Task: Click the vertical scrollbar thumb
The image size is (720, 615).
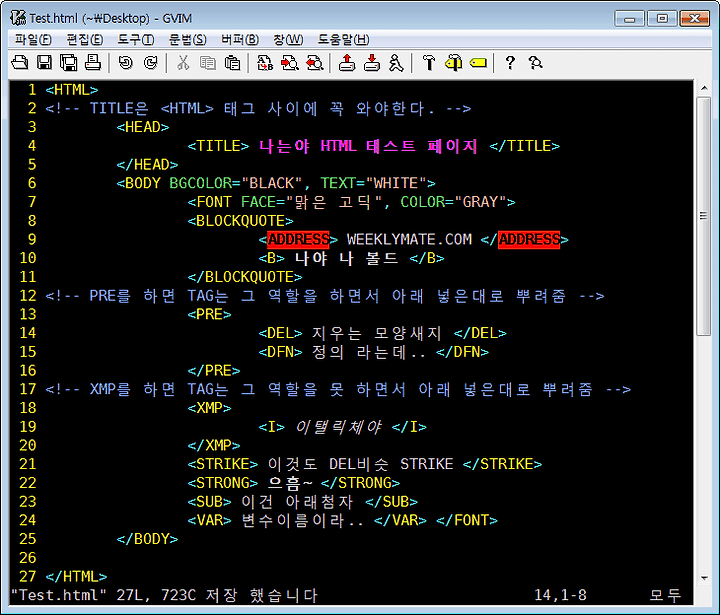Action: click(x=704, y=216)
